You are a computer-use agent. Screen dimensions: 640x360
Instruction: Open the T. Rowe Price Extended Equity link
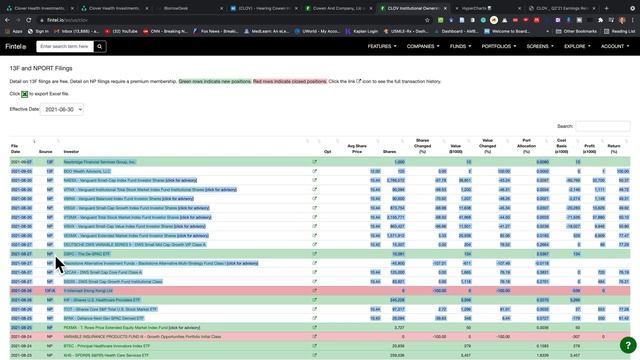click(116, 327)
